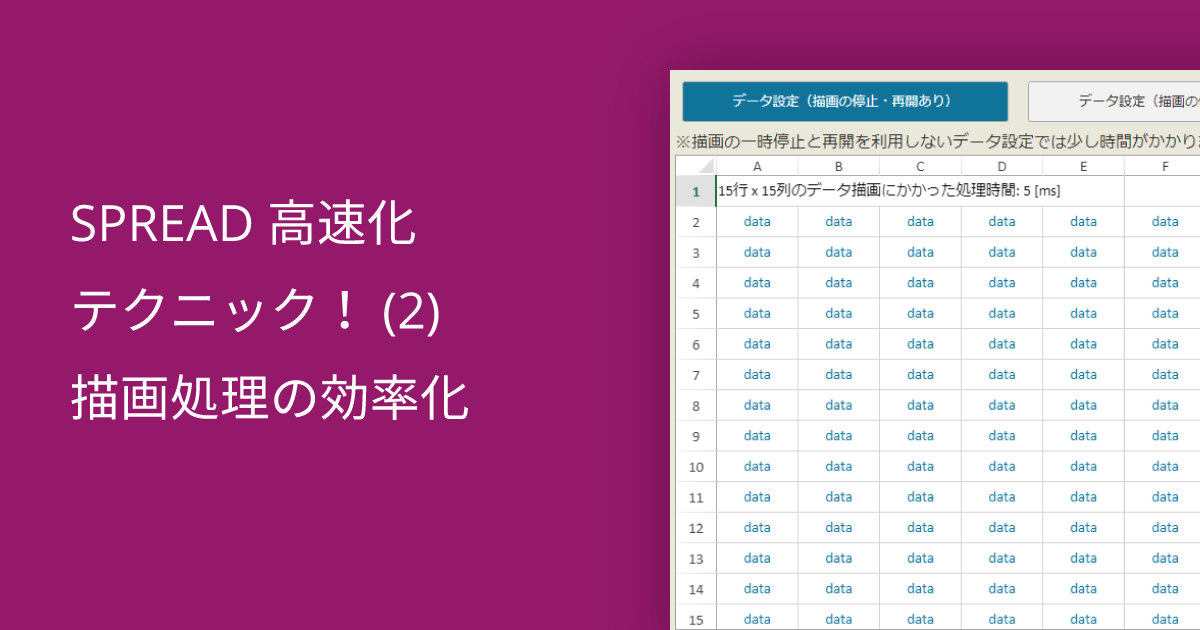This screenshot has height=630, width=1200.
Task: Click the data cell at A14
Action: click(757, 589)
